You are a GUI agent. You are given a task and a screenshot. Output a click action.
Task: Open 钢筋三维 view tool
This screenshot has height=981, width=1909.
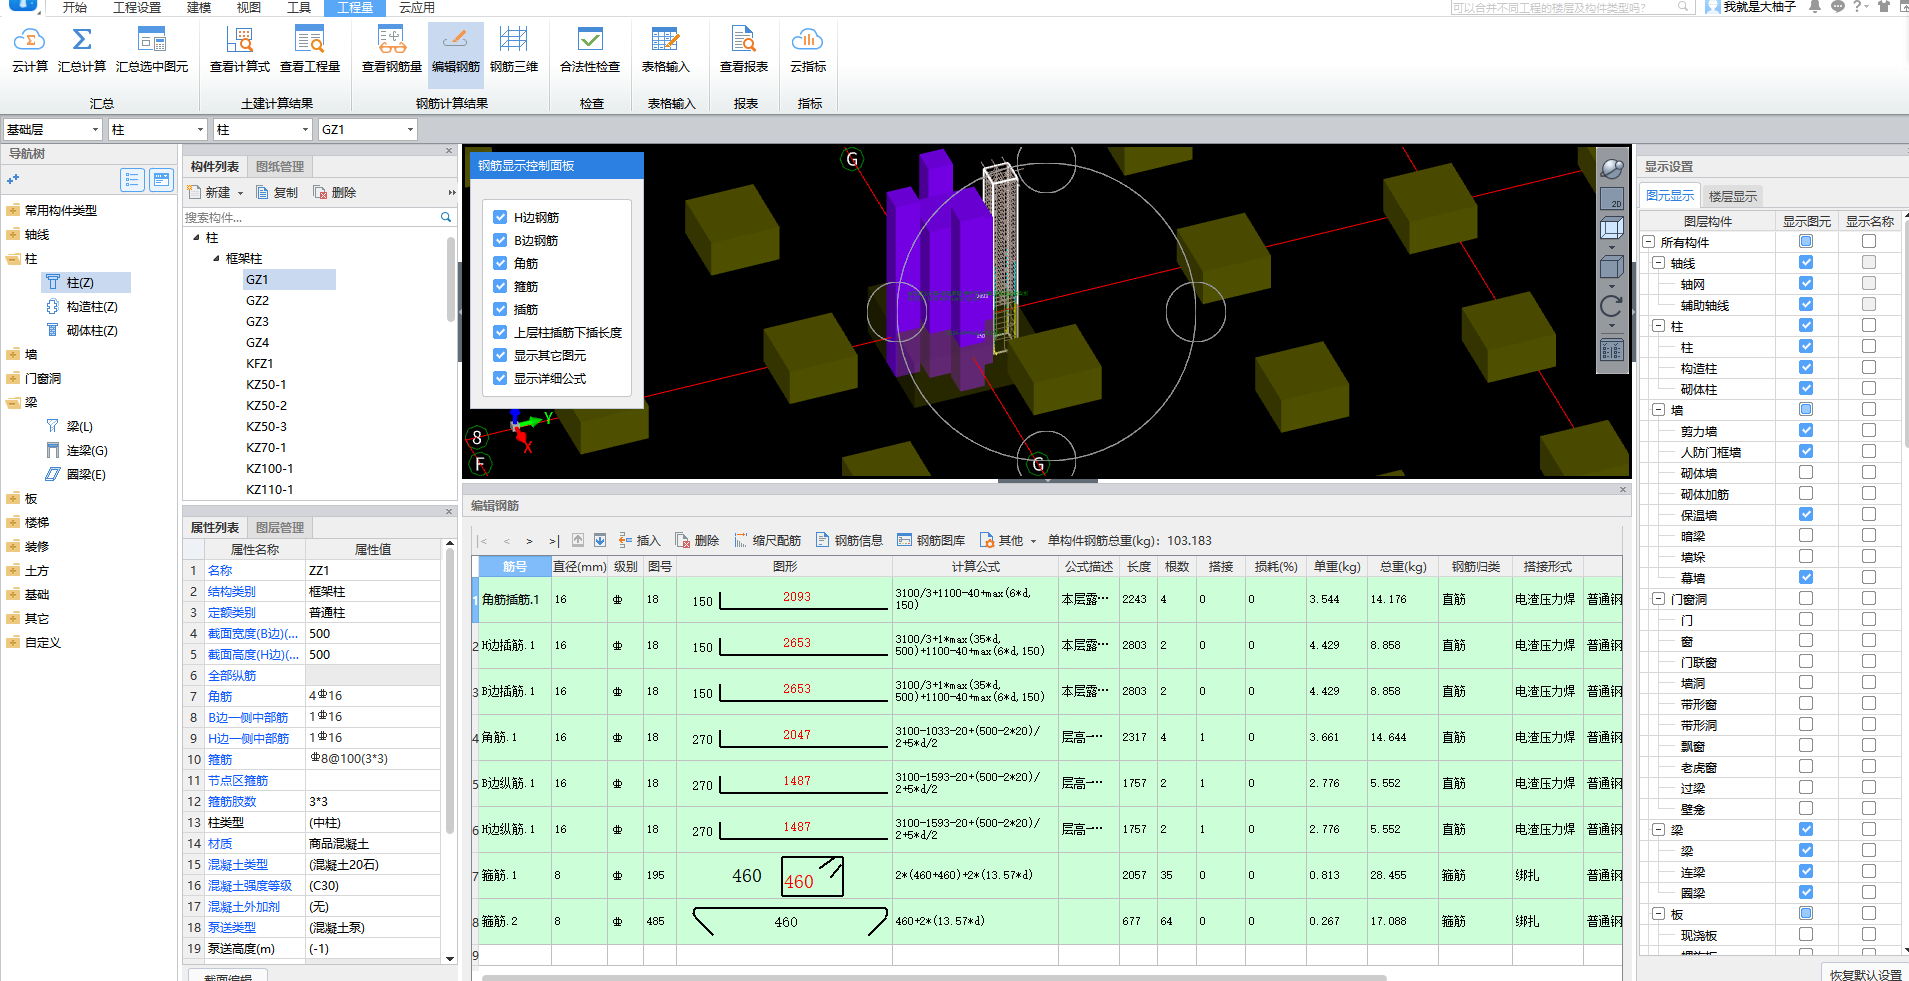point(514,50)
